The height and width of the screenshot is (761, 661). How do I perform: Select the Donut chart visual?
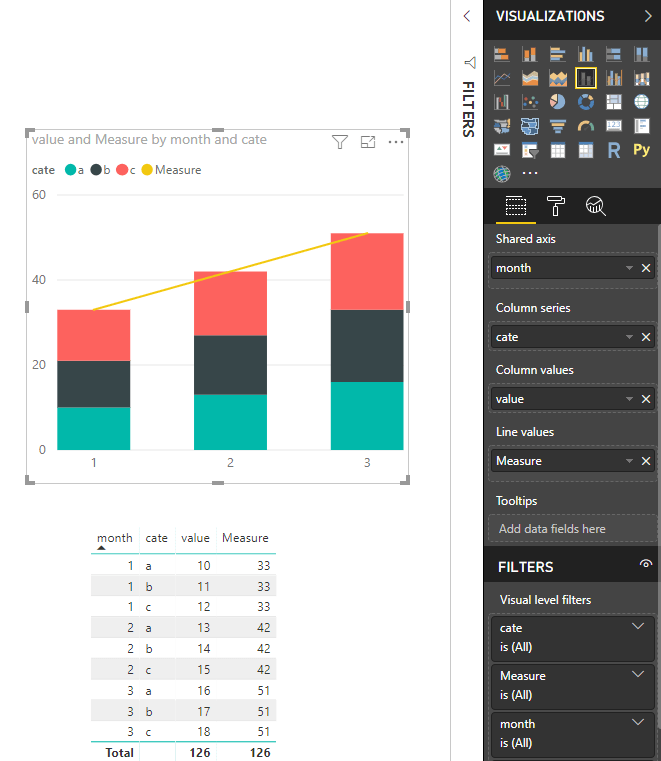click(585, 102)
